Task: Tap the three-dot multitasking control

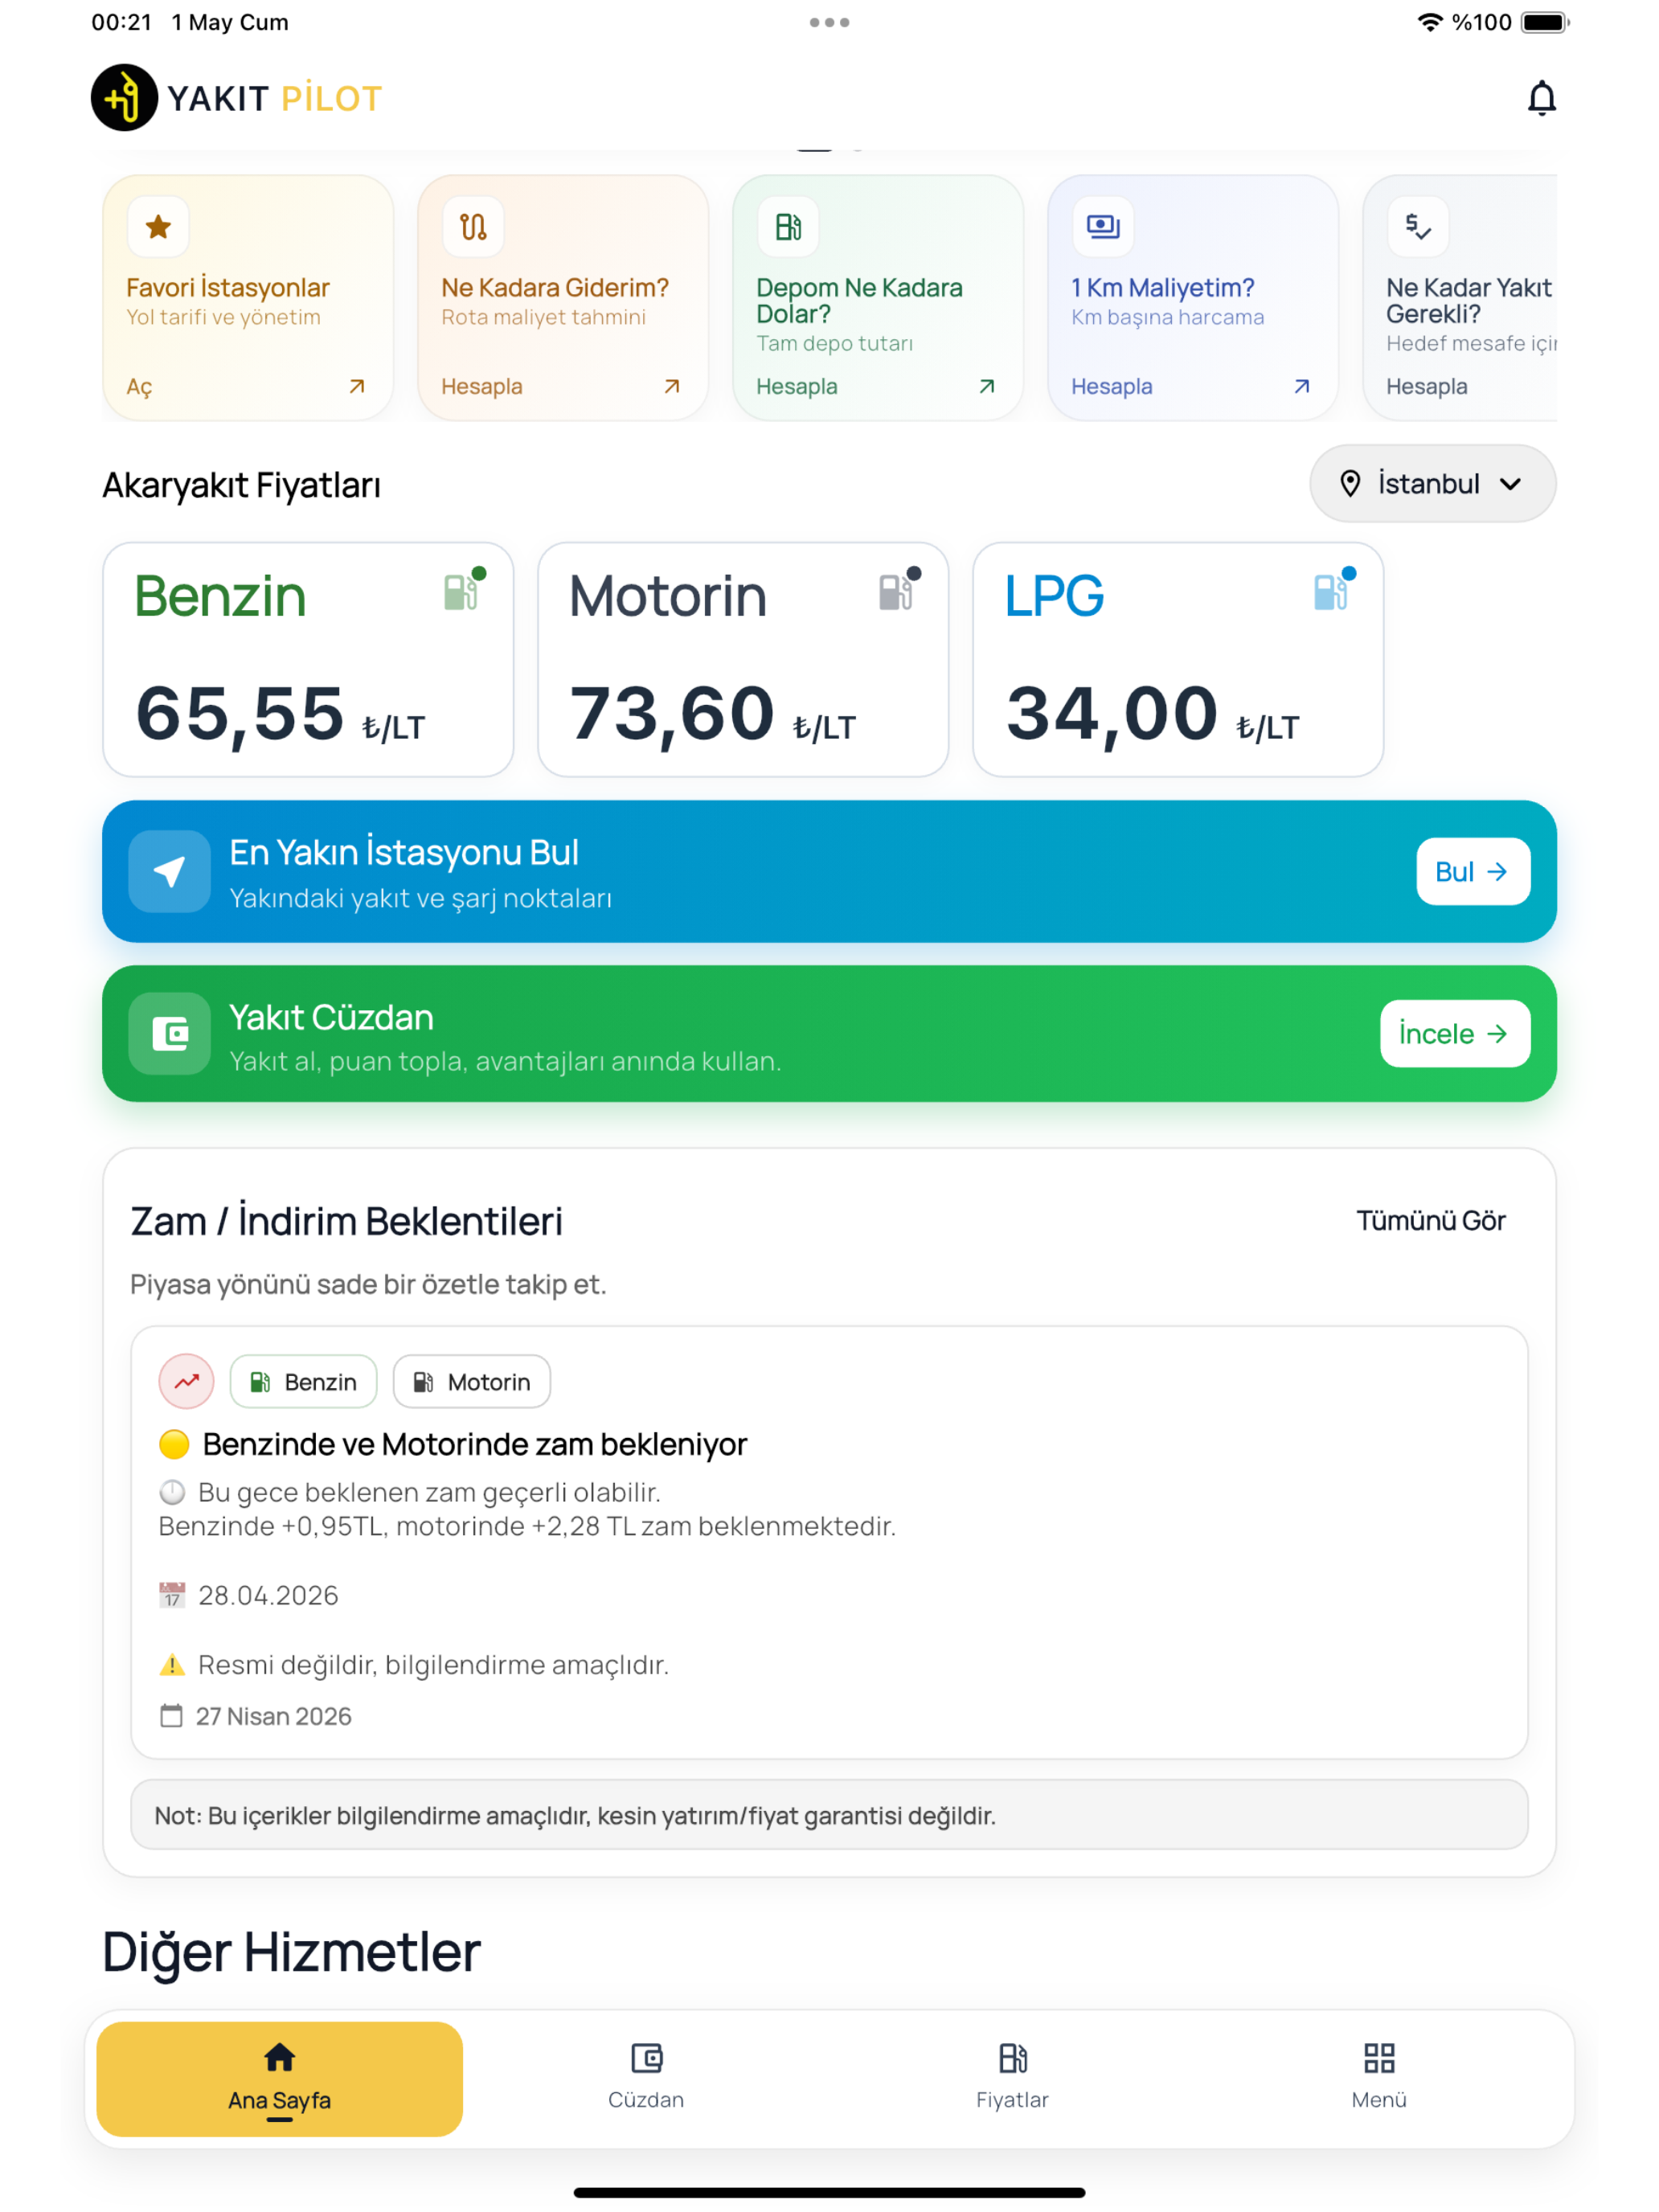Action: (829, 22)
